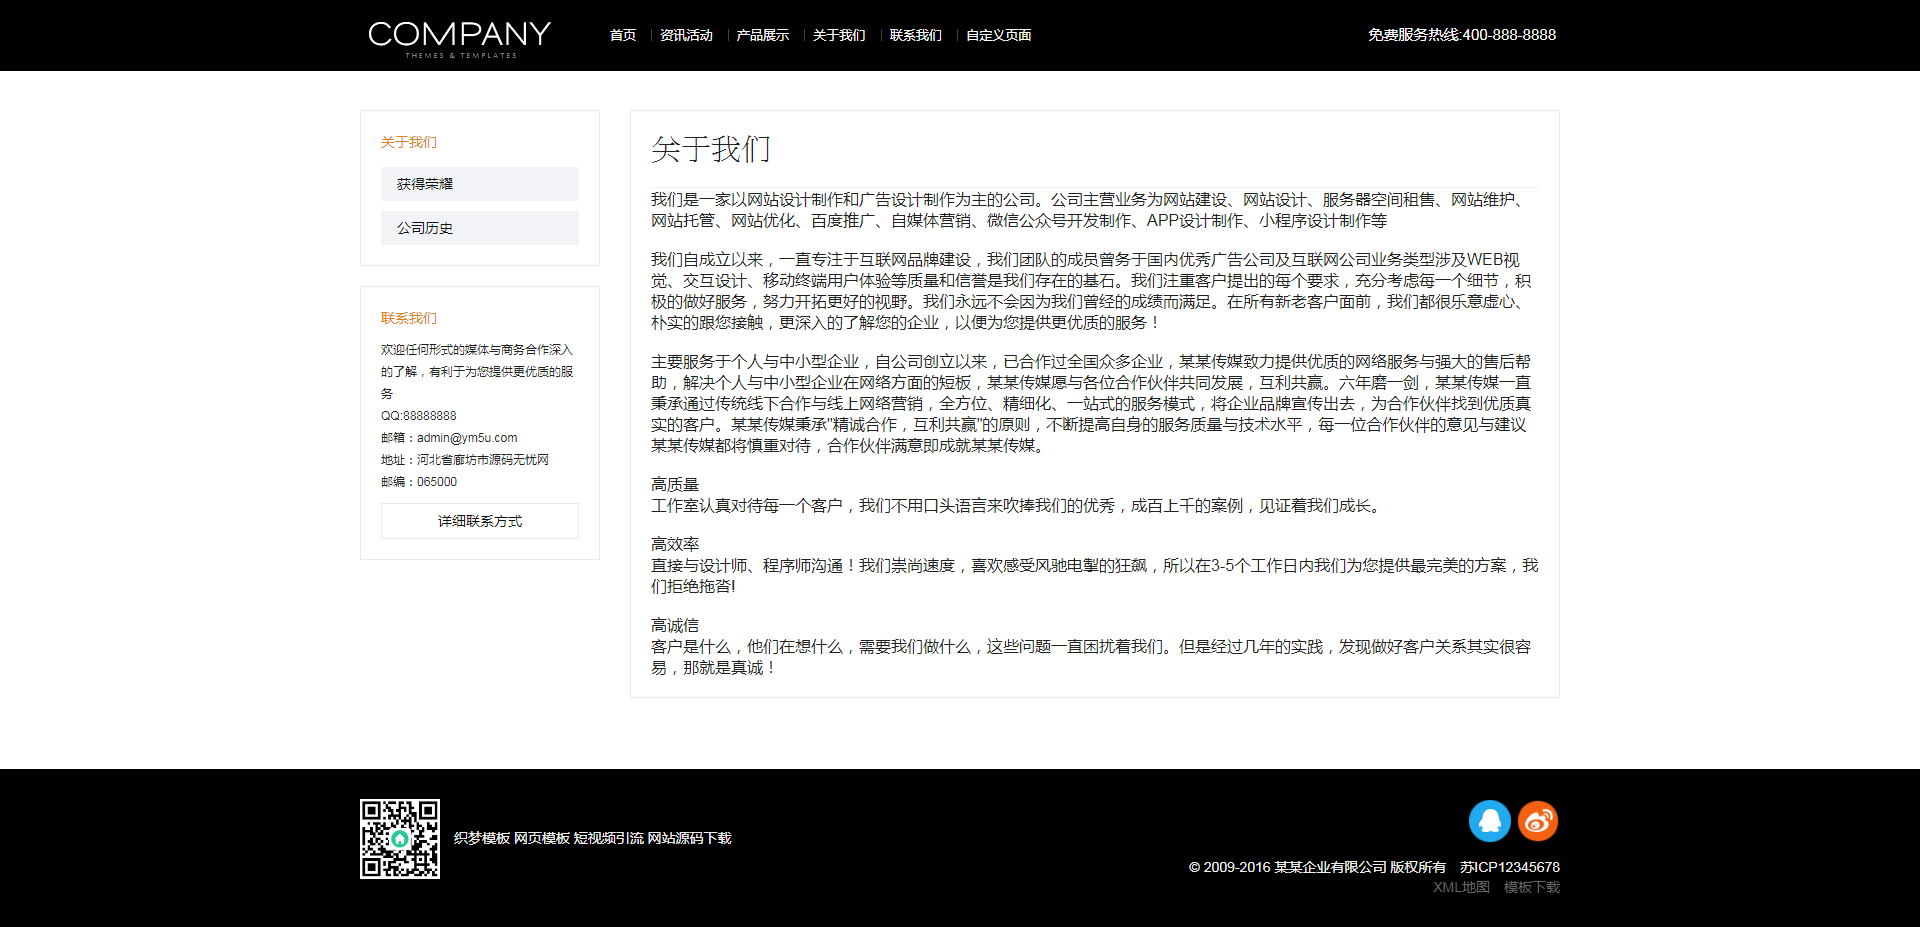Follow the 网站源码下载 footer link

point(689,838)
